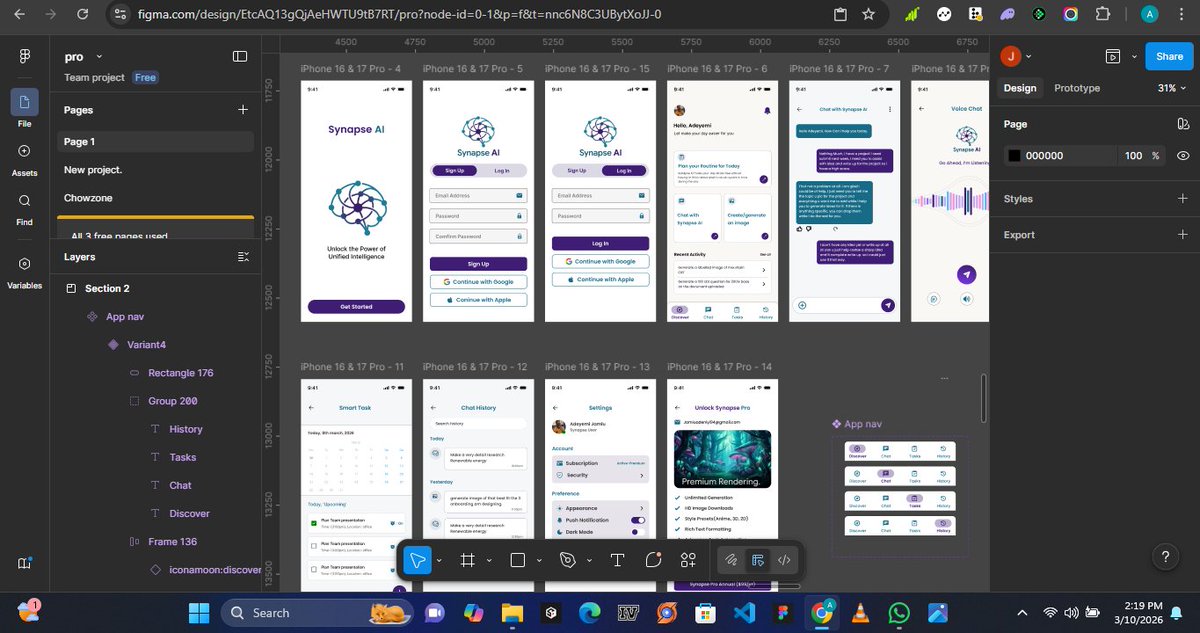Screen dimensions: 1200x633
Task: Select the New project. page
Action: [x=155, y=170]
